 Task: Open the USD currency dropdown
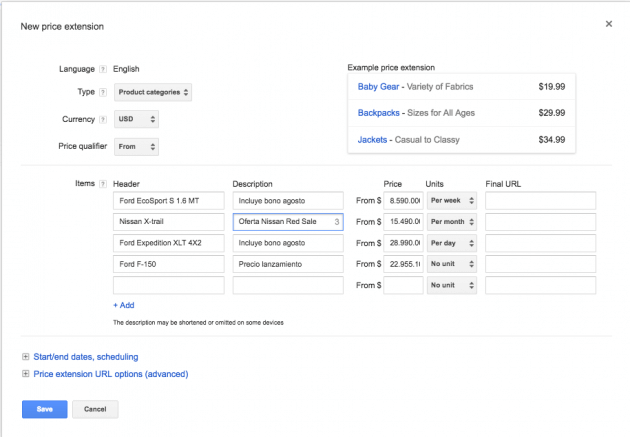coord(136,119)
